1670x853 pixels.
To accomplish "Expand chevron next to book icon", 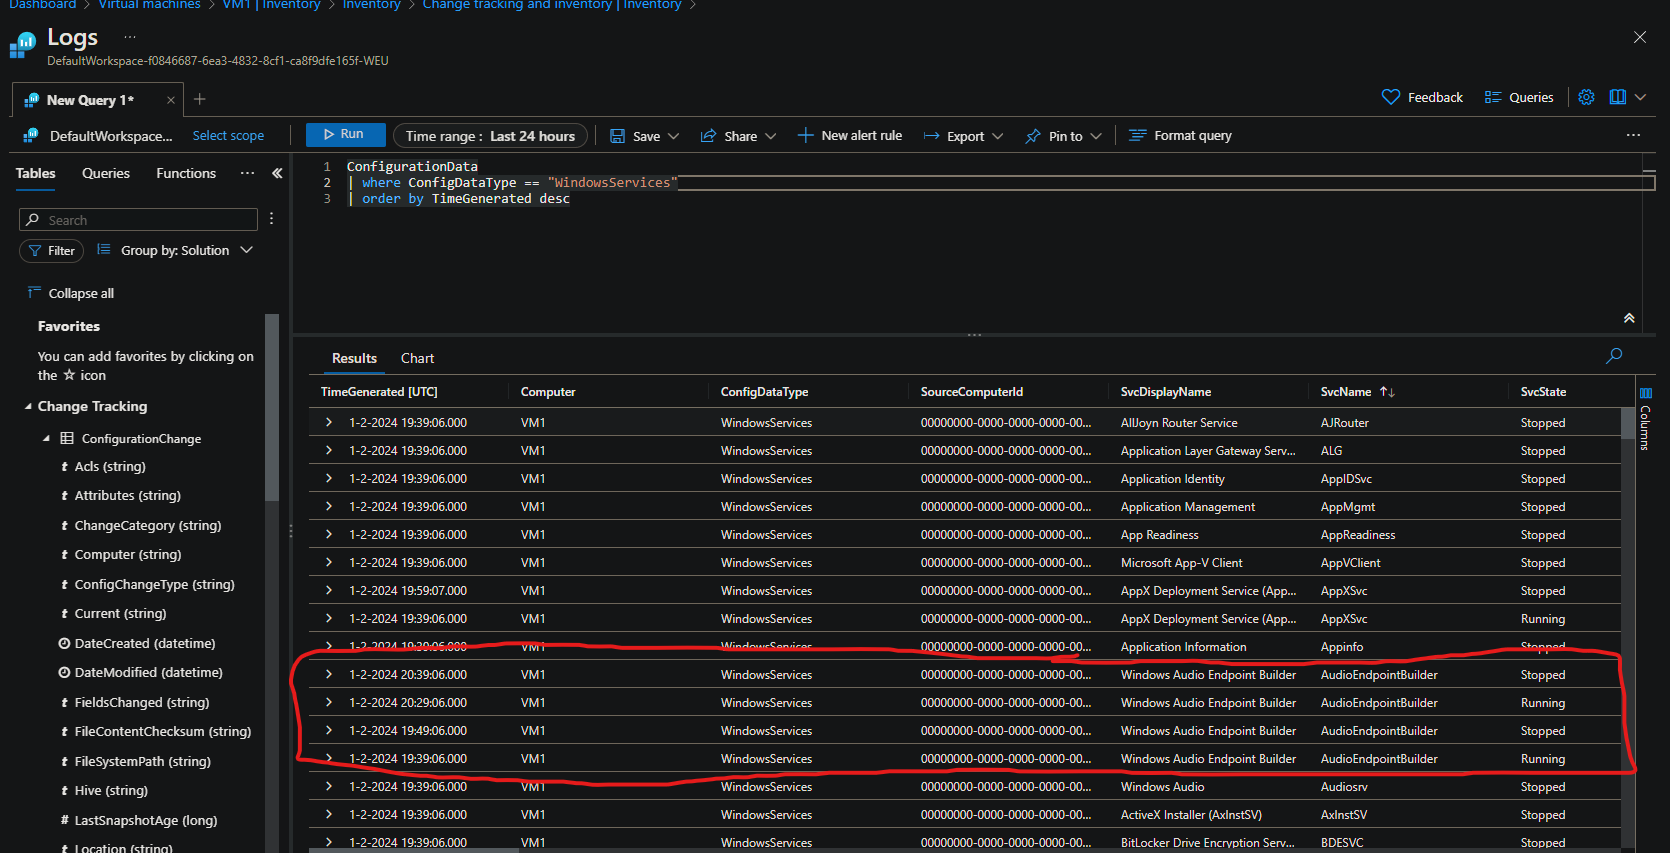I will pyautogui.click(x=1640, y=97).
